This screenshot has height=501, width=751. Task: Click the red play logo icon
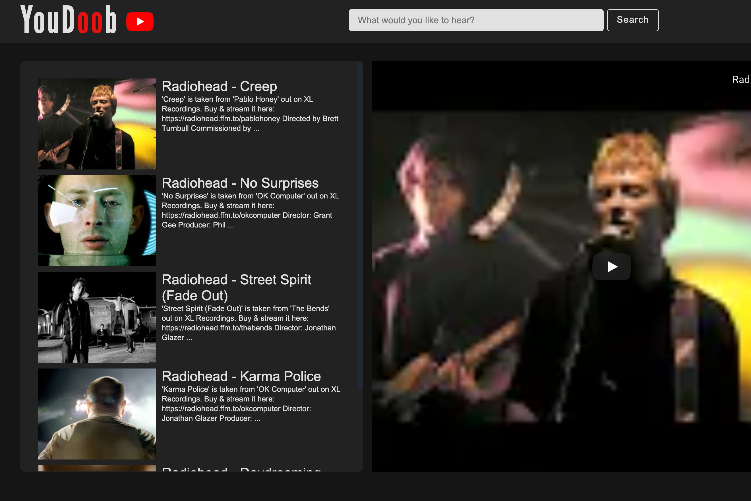[140, 22]
